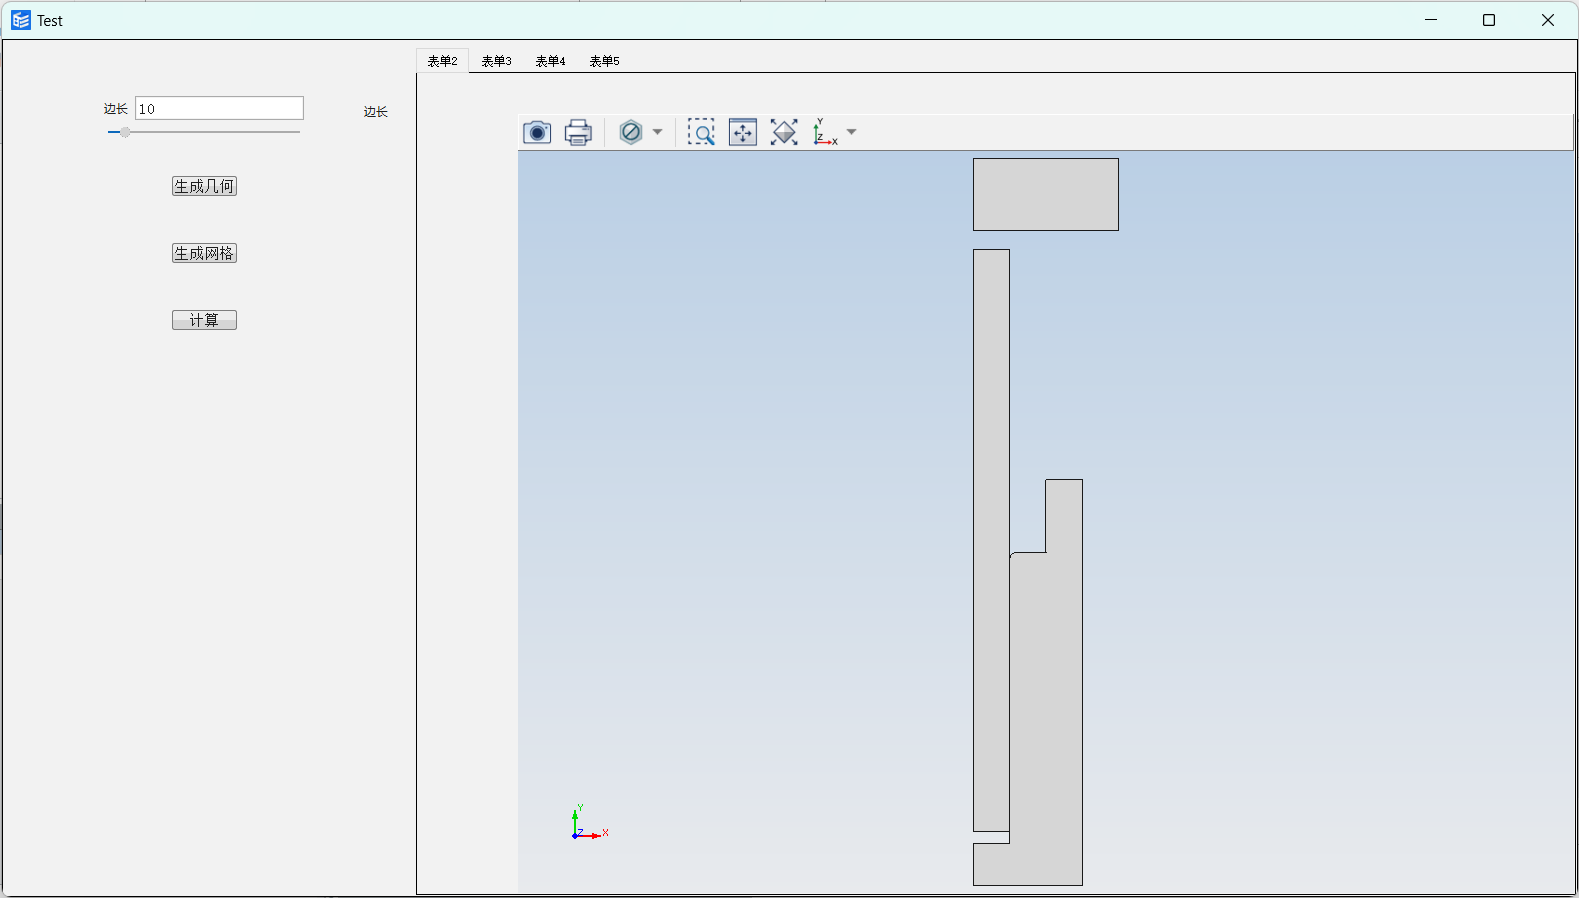Click the 生成几何 button
This screenshot has height=898, width=1579.
(x=204, y=186)
